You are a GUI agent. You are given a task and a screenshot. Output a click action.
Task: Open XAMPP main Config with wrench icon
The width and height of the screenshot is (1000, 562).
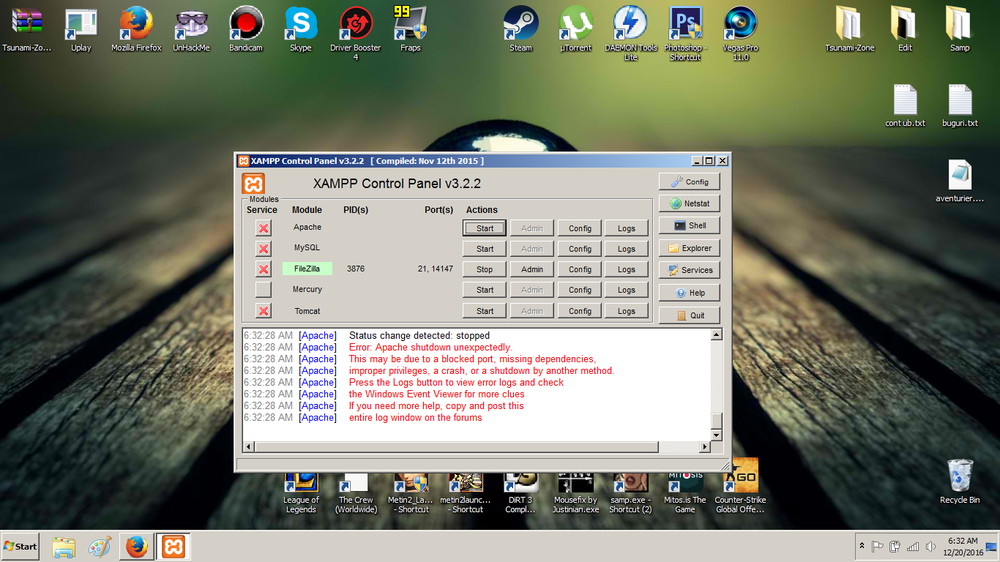(689, 182)
